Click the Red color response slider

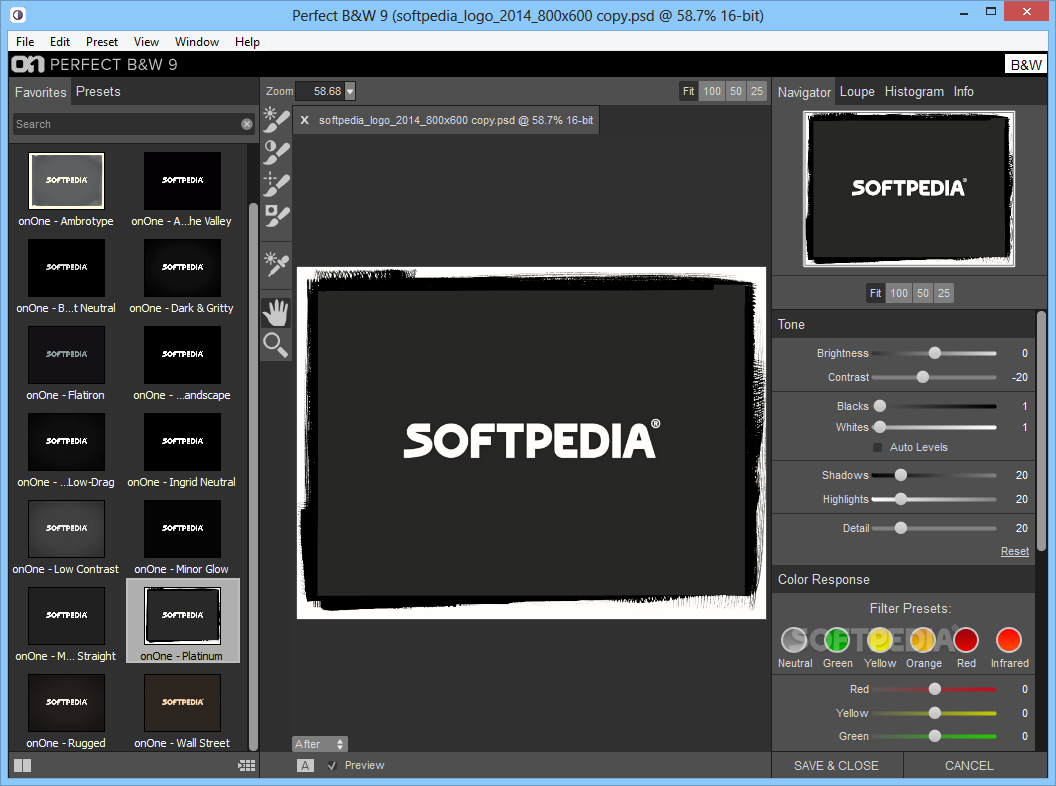(934, 689)
